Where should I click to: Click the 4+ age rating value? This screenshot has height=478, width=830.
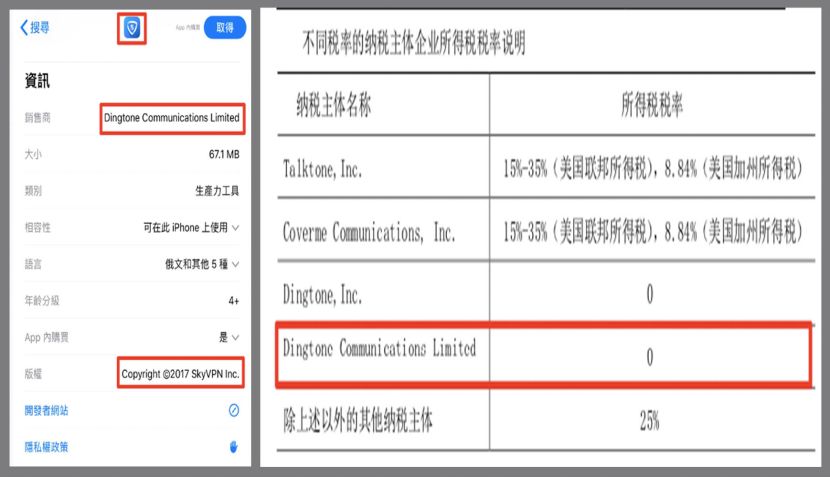[233, 301]
